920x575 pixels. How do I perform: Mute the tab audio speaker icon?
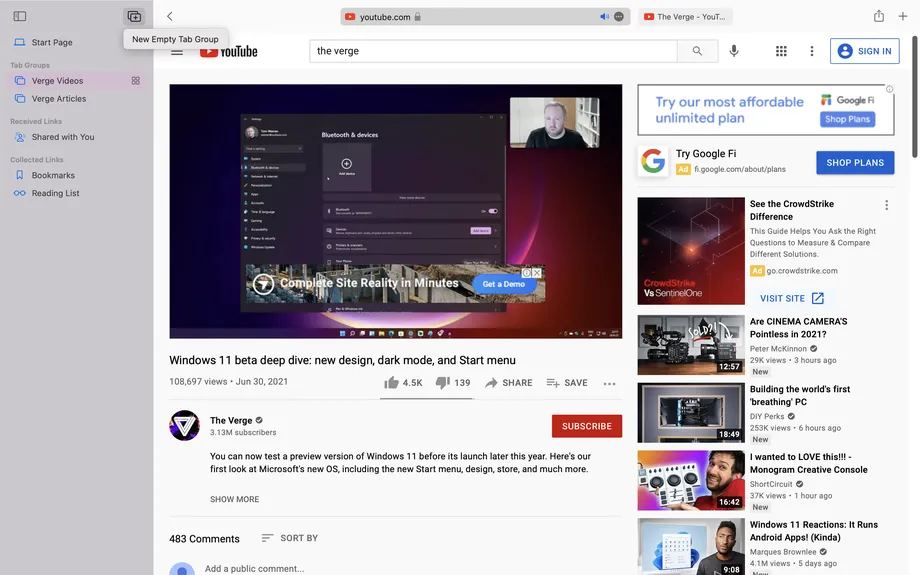pyautogui.click(x=604, y=17)
